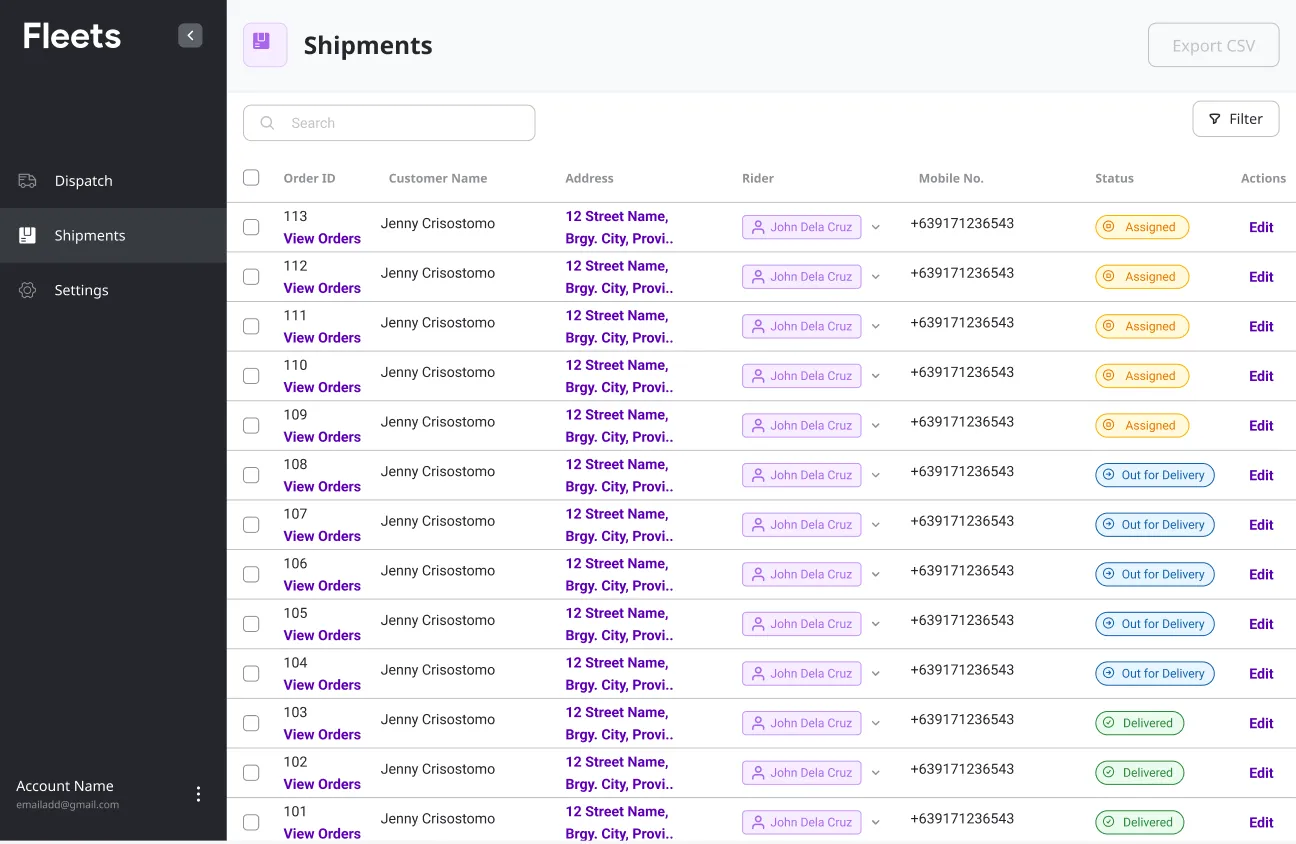Open Settings in the sidebar
The image size is (1296, 844).
click(113, 290)
